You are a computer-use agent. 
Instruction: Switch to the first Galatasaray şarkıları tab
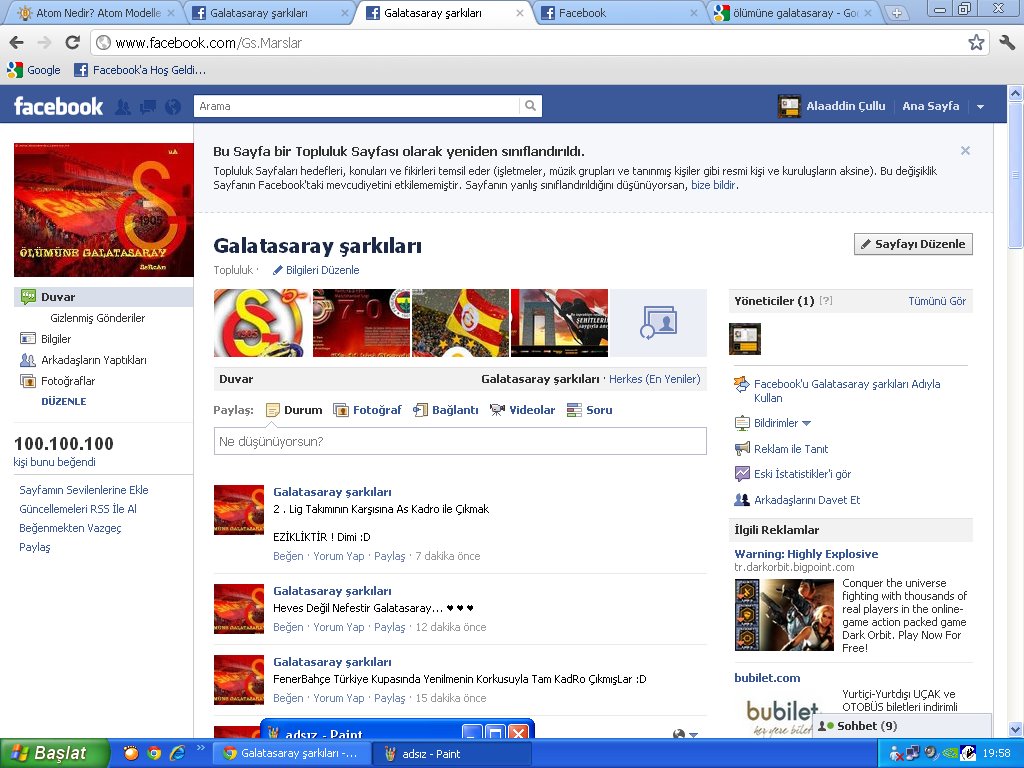(x=270, y=12)
